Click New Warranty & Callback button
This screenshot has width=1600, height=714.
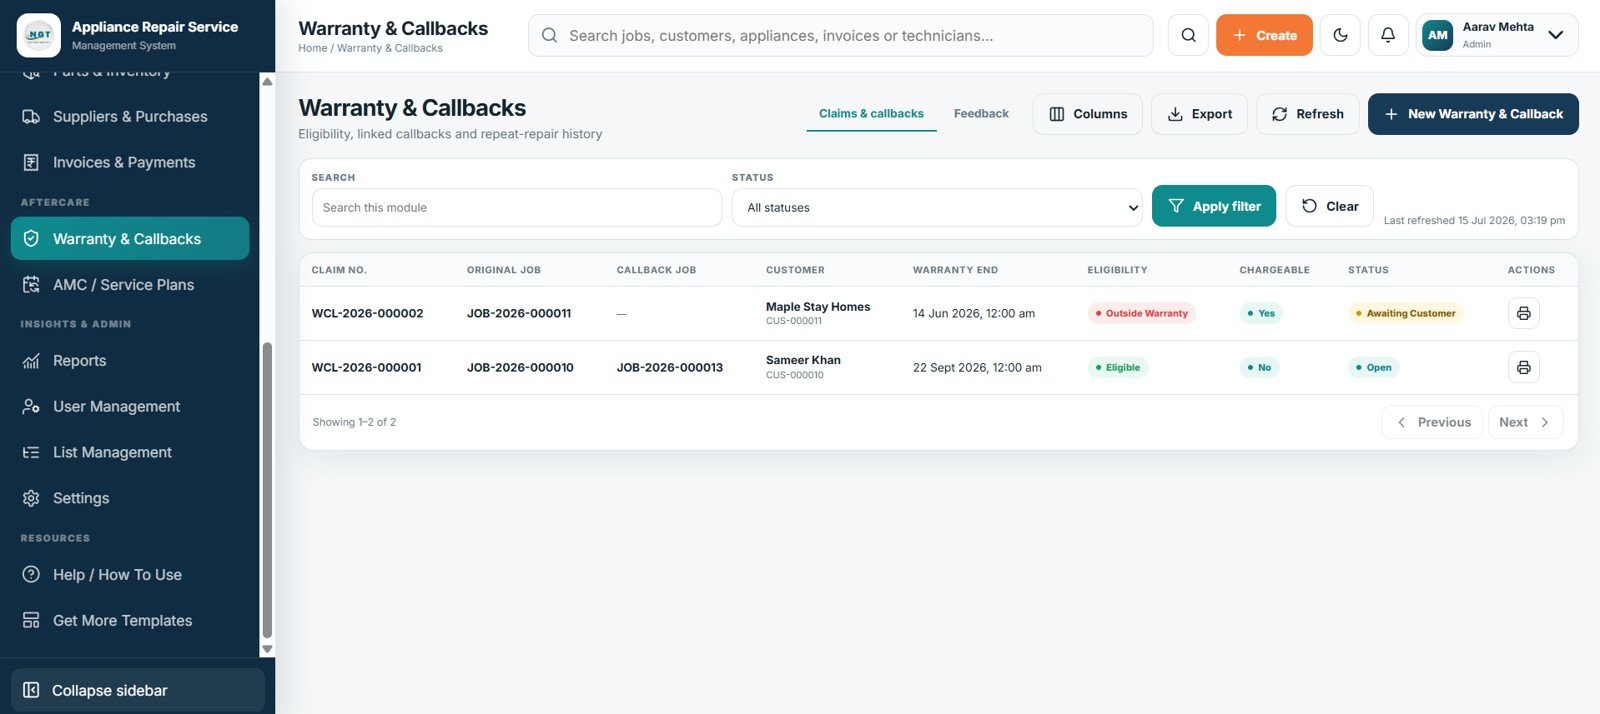click(x=1473, y=114)
